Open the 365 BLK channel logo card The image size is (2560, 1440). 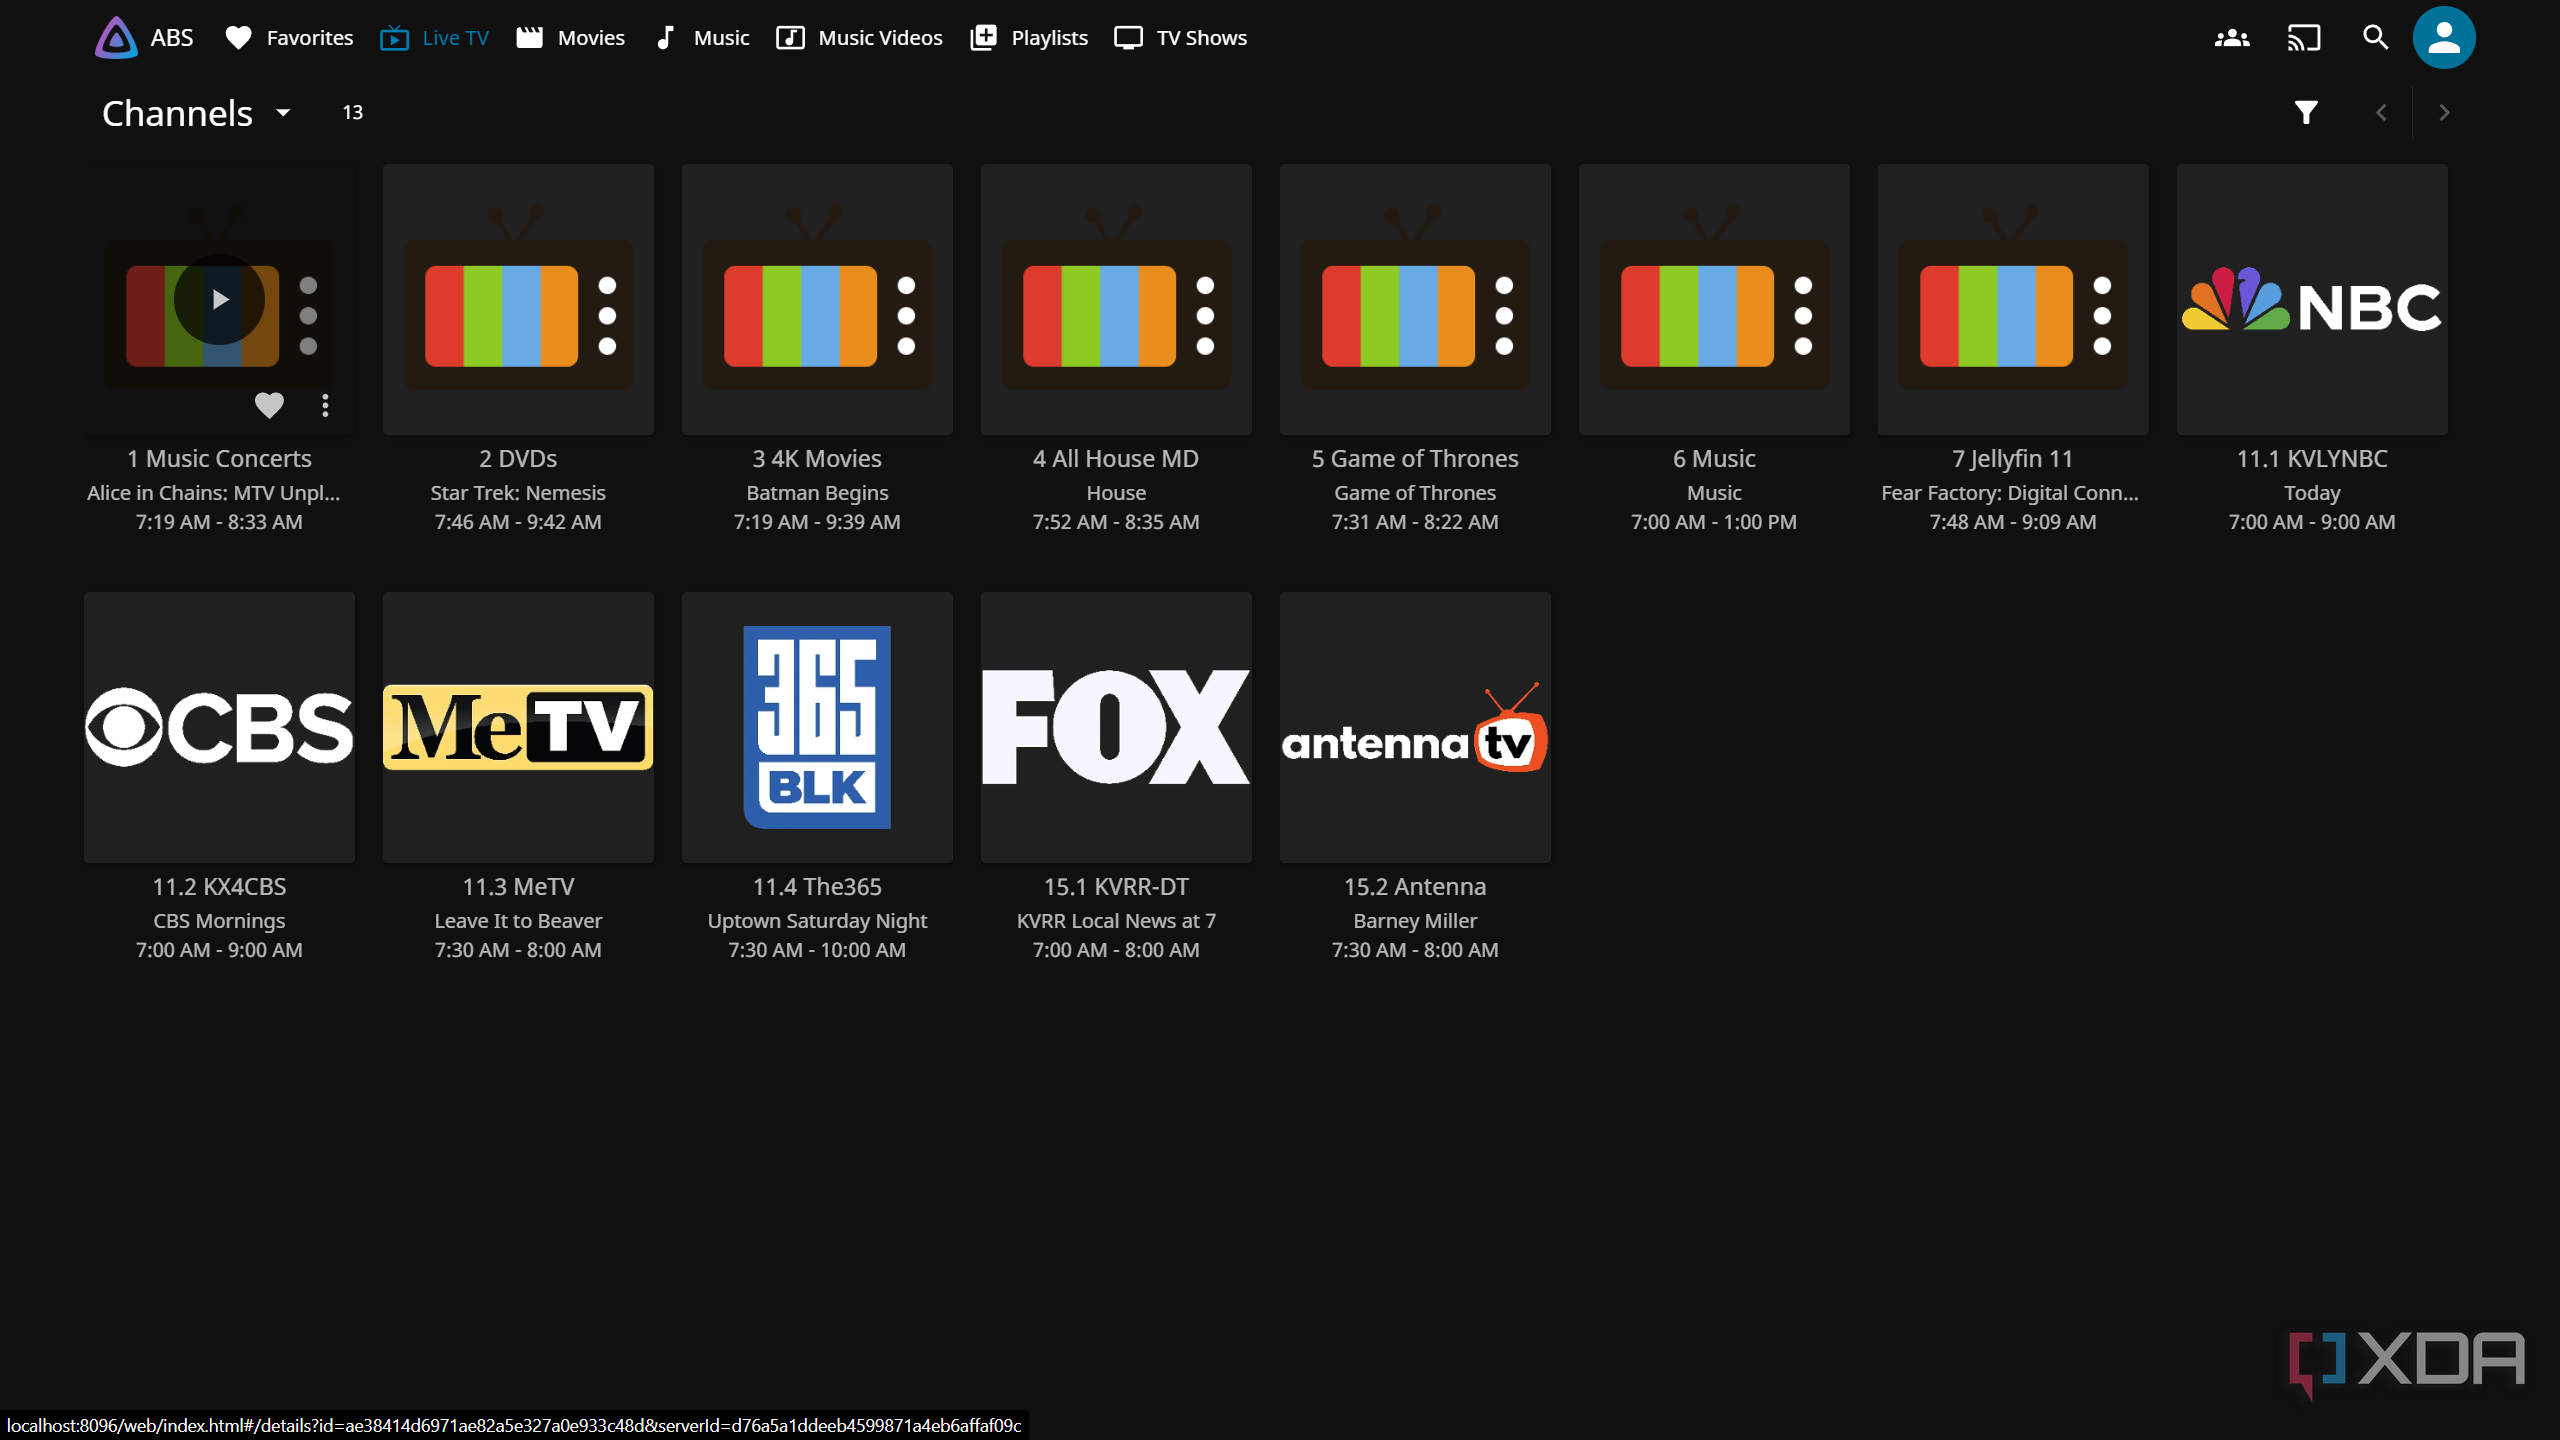click(817, 727)
